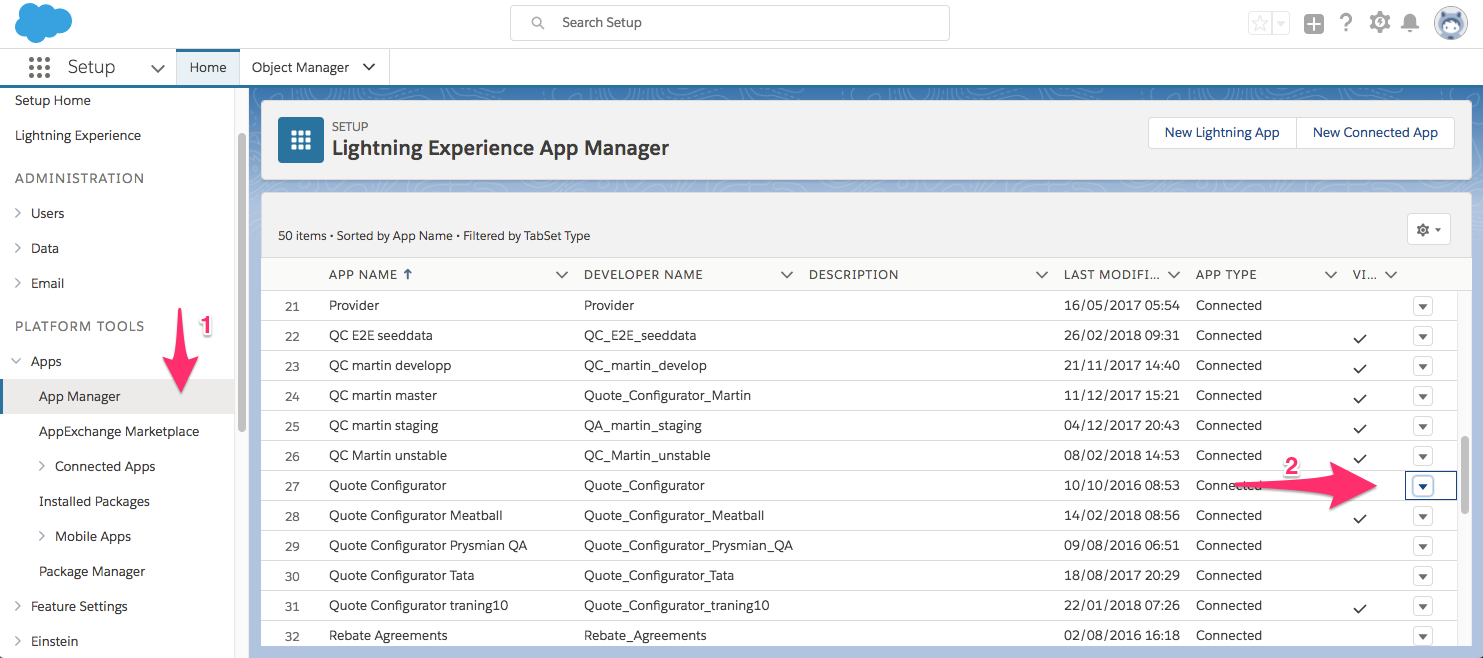Click the Salesforce cloud logo

click(x=42, y=21)
